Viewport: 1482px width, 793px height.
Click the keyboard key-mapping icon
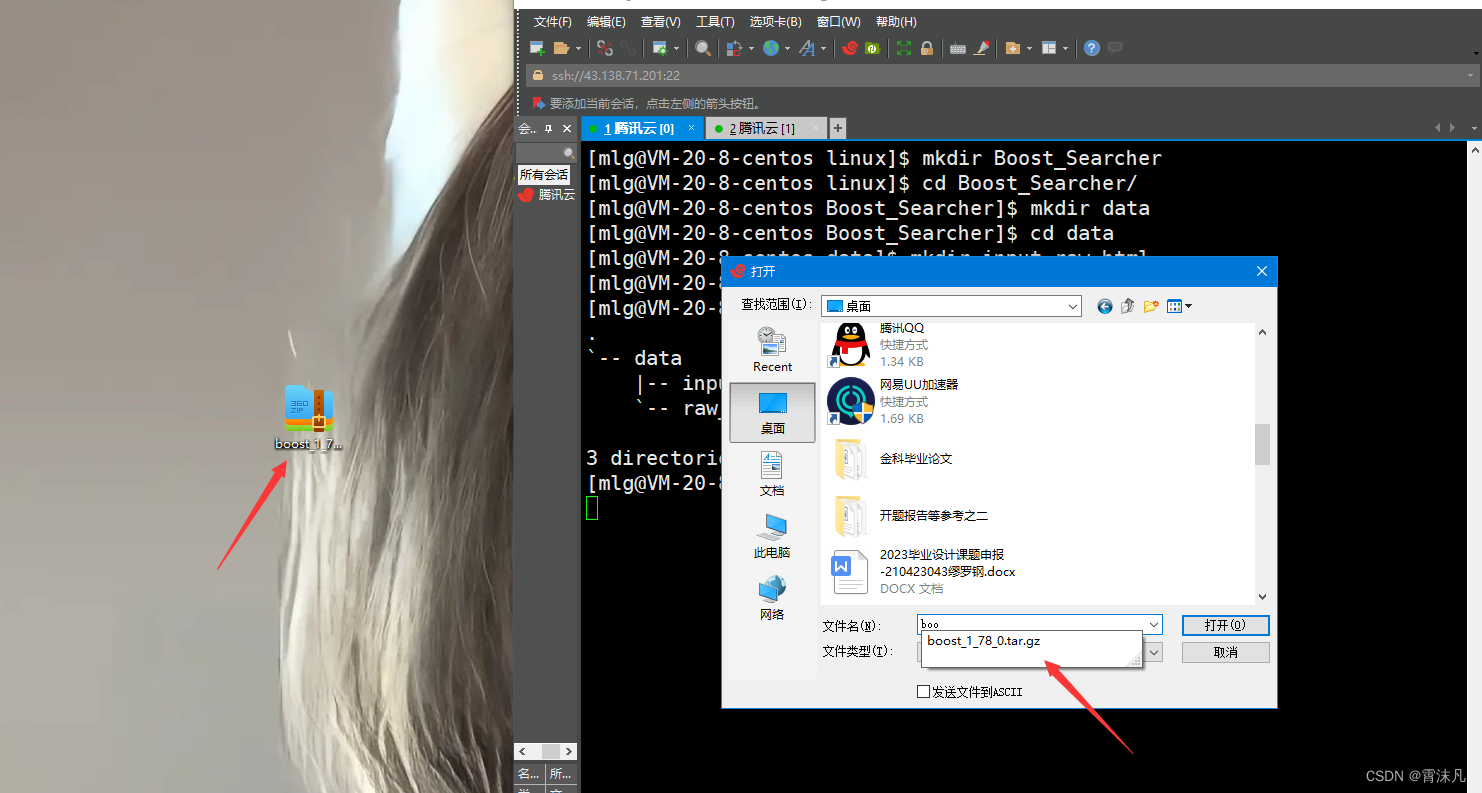[958, 48]
